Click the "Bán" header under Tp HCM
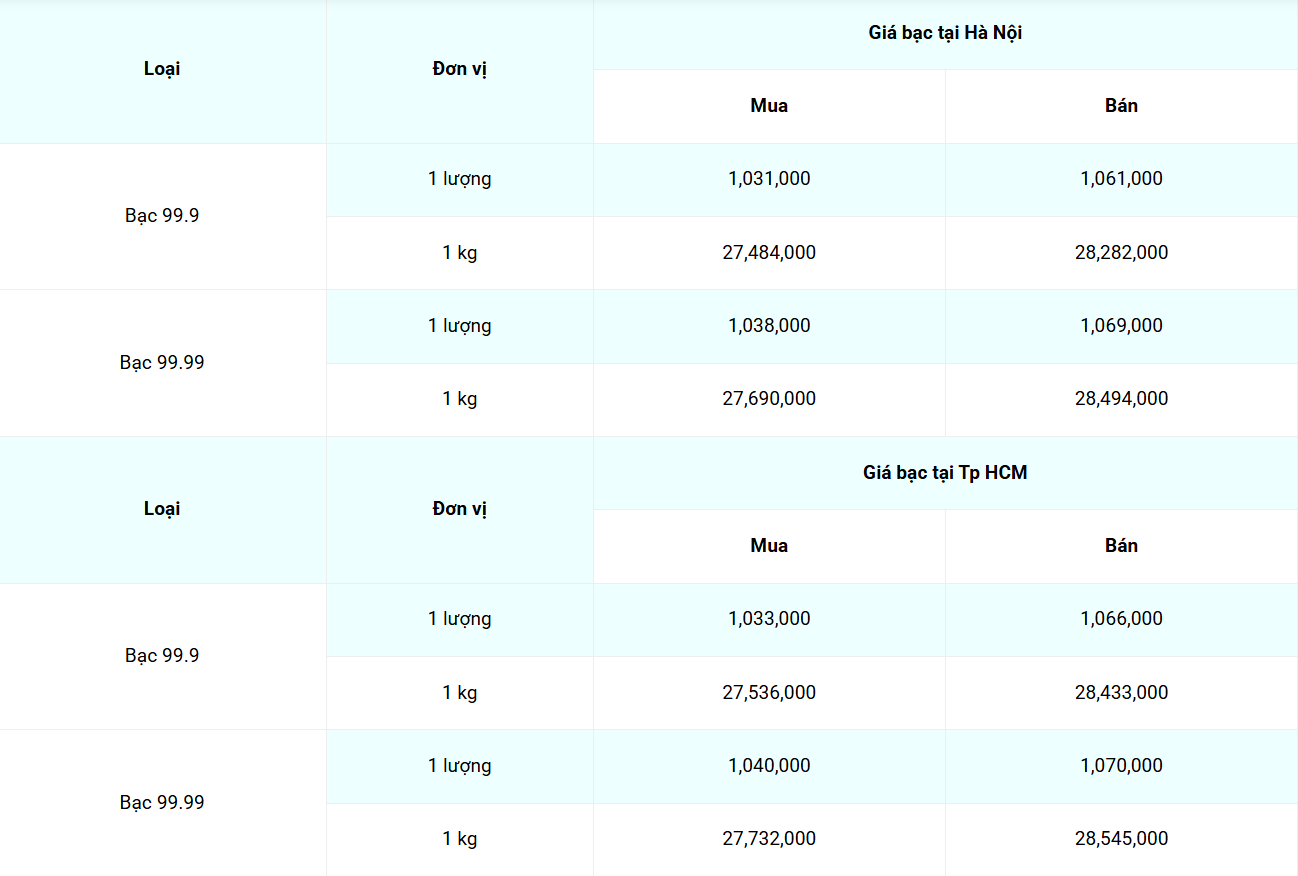1298x876 pixels. click(x=1121, y=545)
